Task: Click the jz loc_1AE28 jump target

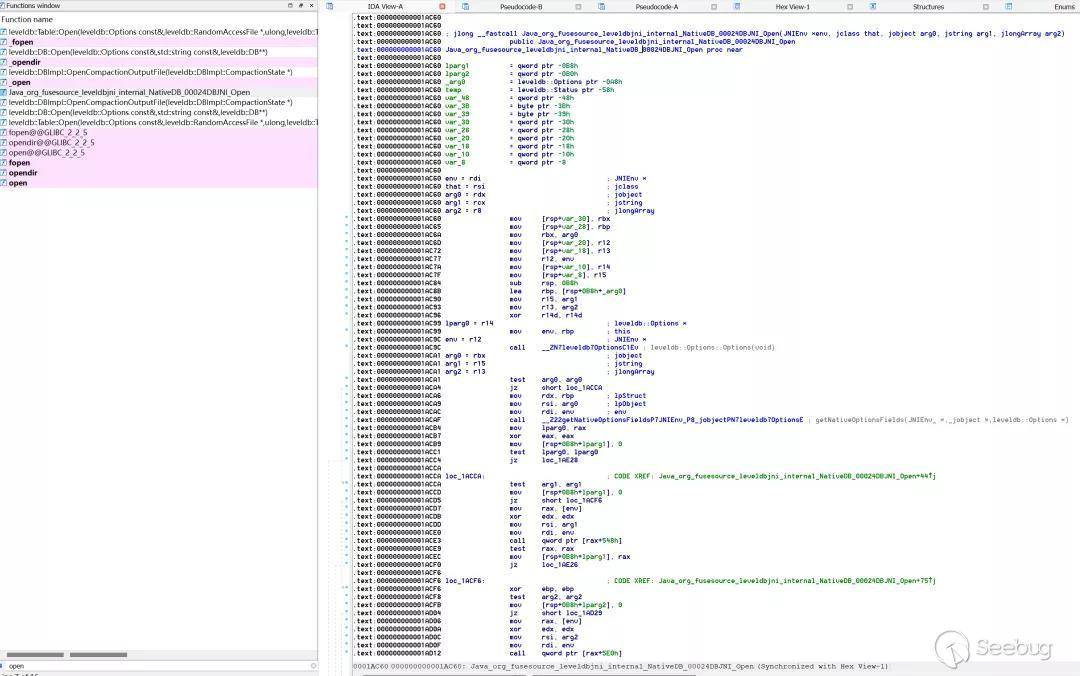Action: [x=559, y=460]
